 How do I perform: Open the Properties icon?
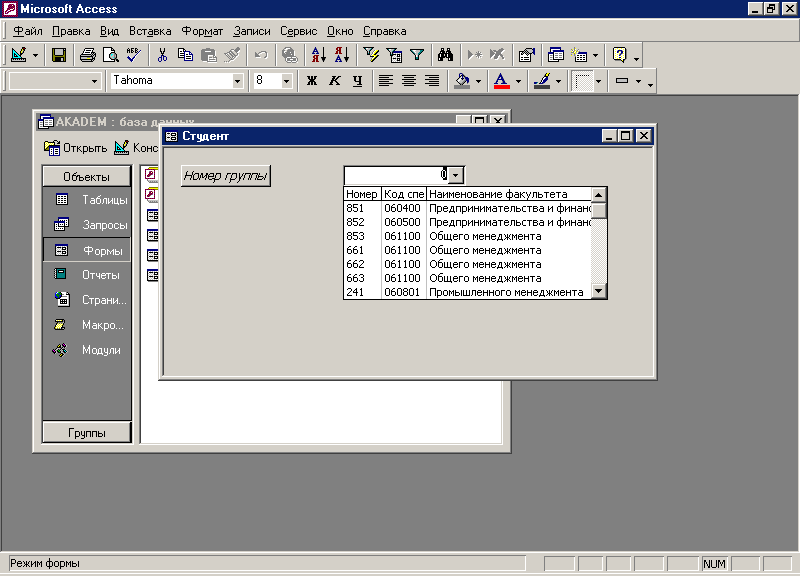click(527, 55)
